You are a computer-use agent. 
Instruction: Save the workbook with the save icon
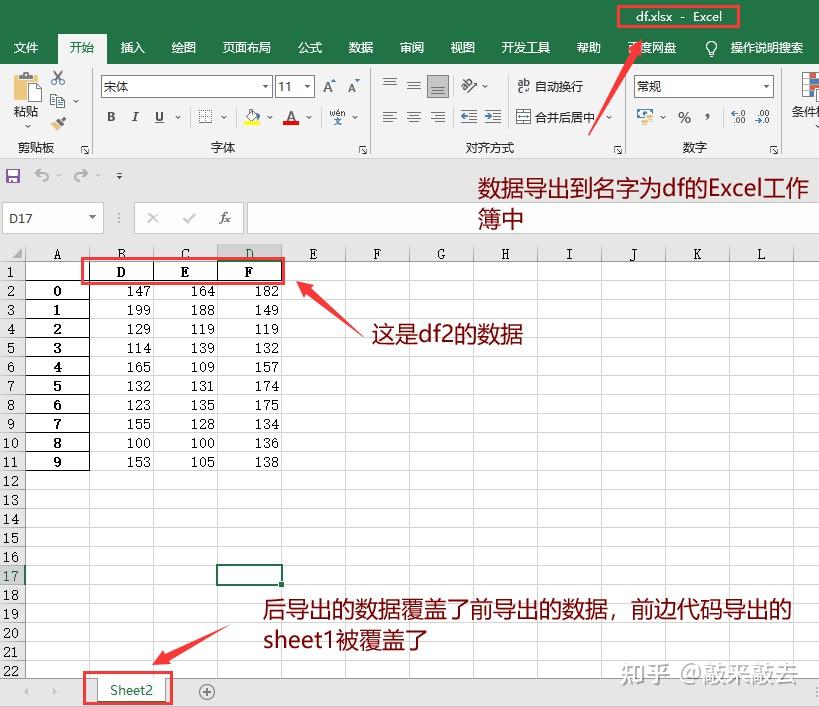point(12,175)
